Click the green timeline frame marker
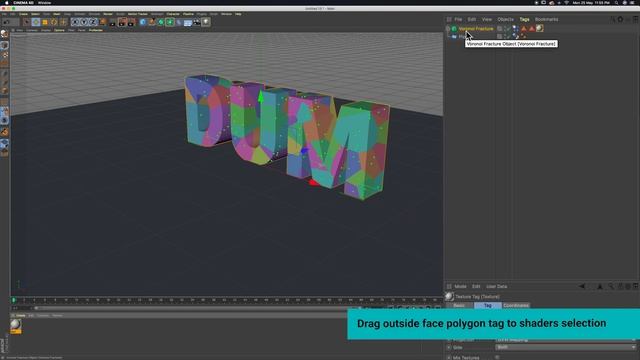The image size is (640, 360). 13,300
